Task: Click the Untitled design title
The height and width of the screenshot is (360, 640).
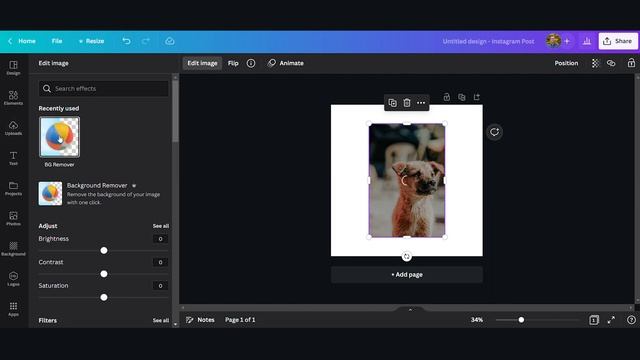Action: (x=488, y=41)
